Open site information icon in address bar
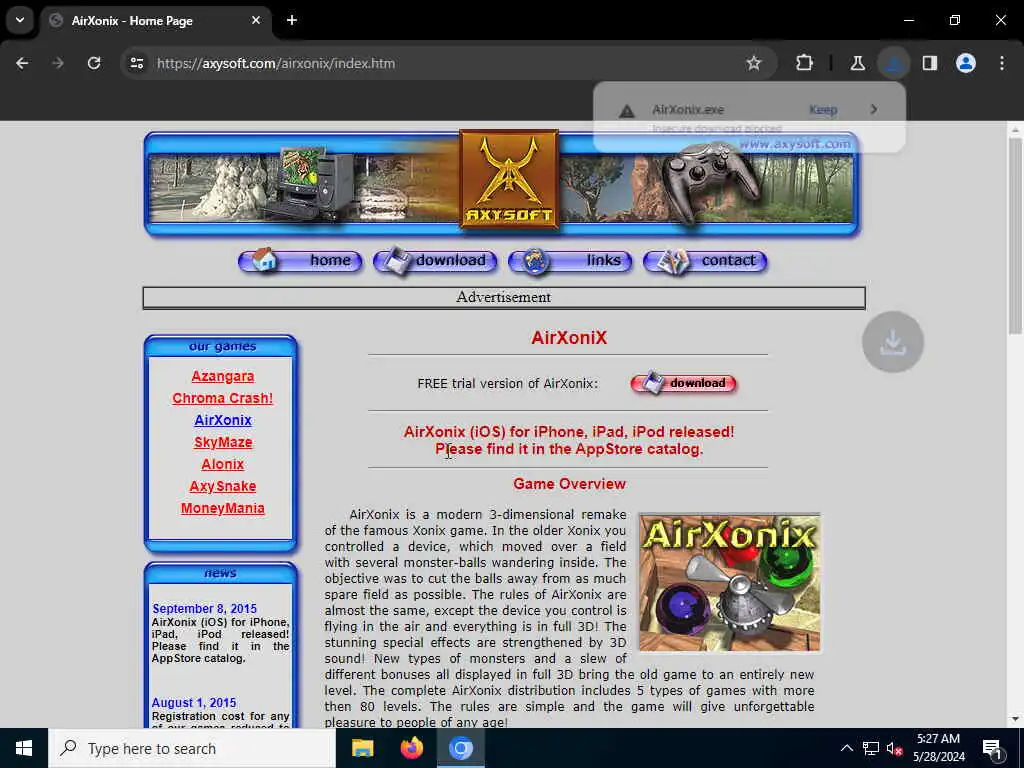The height and width of the screenshot is (768, 1024). (137, 63)
